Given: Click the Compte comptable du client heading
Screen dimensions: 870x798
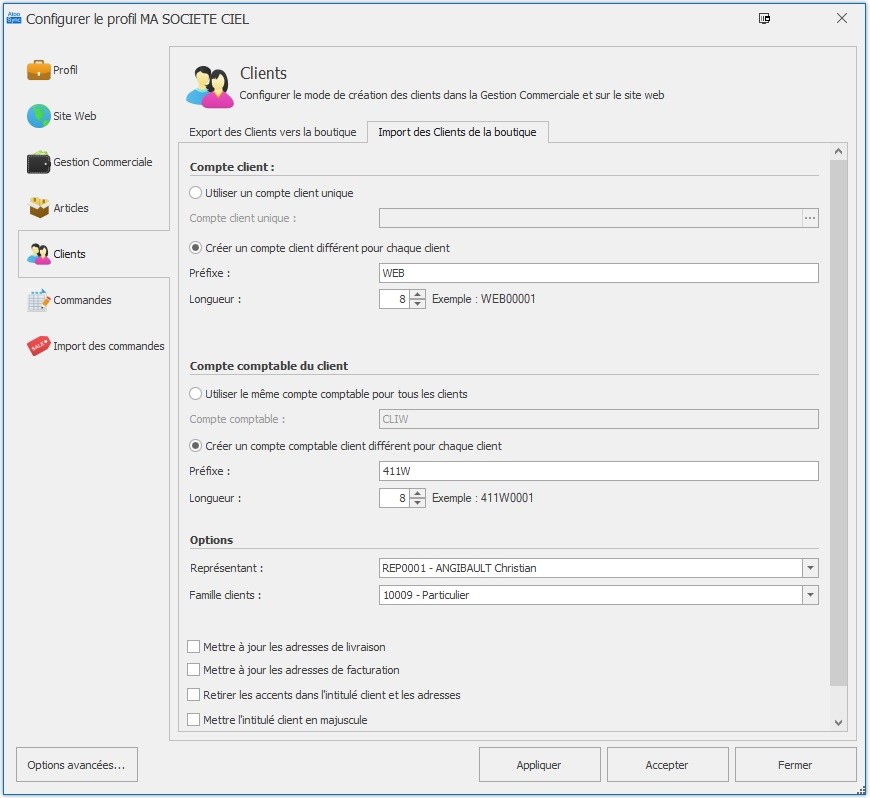Looking at the screenshot, I should [x=269, y=366].
